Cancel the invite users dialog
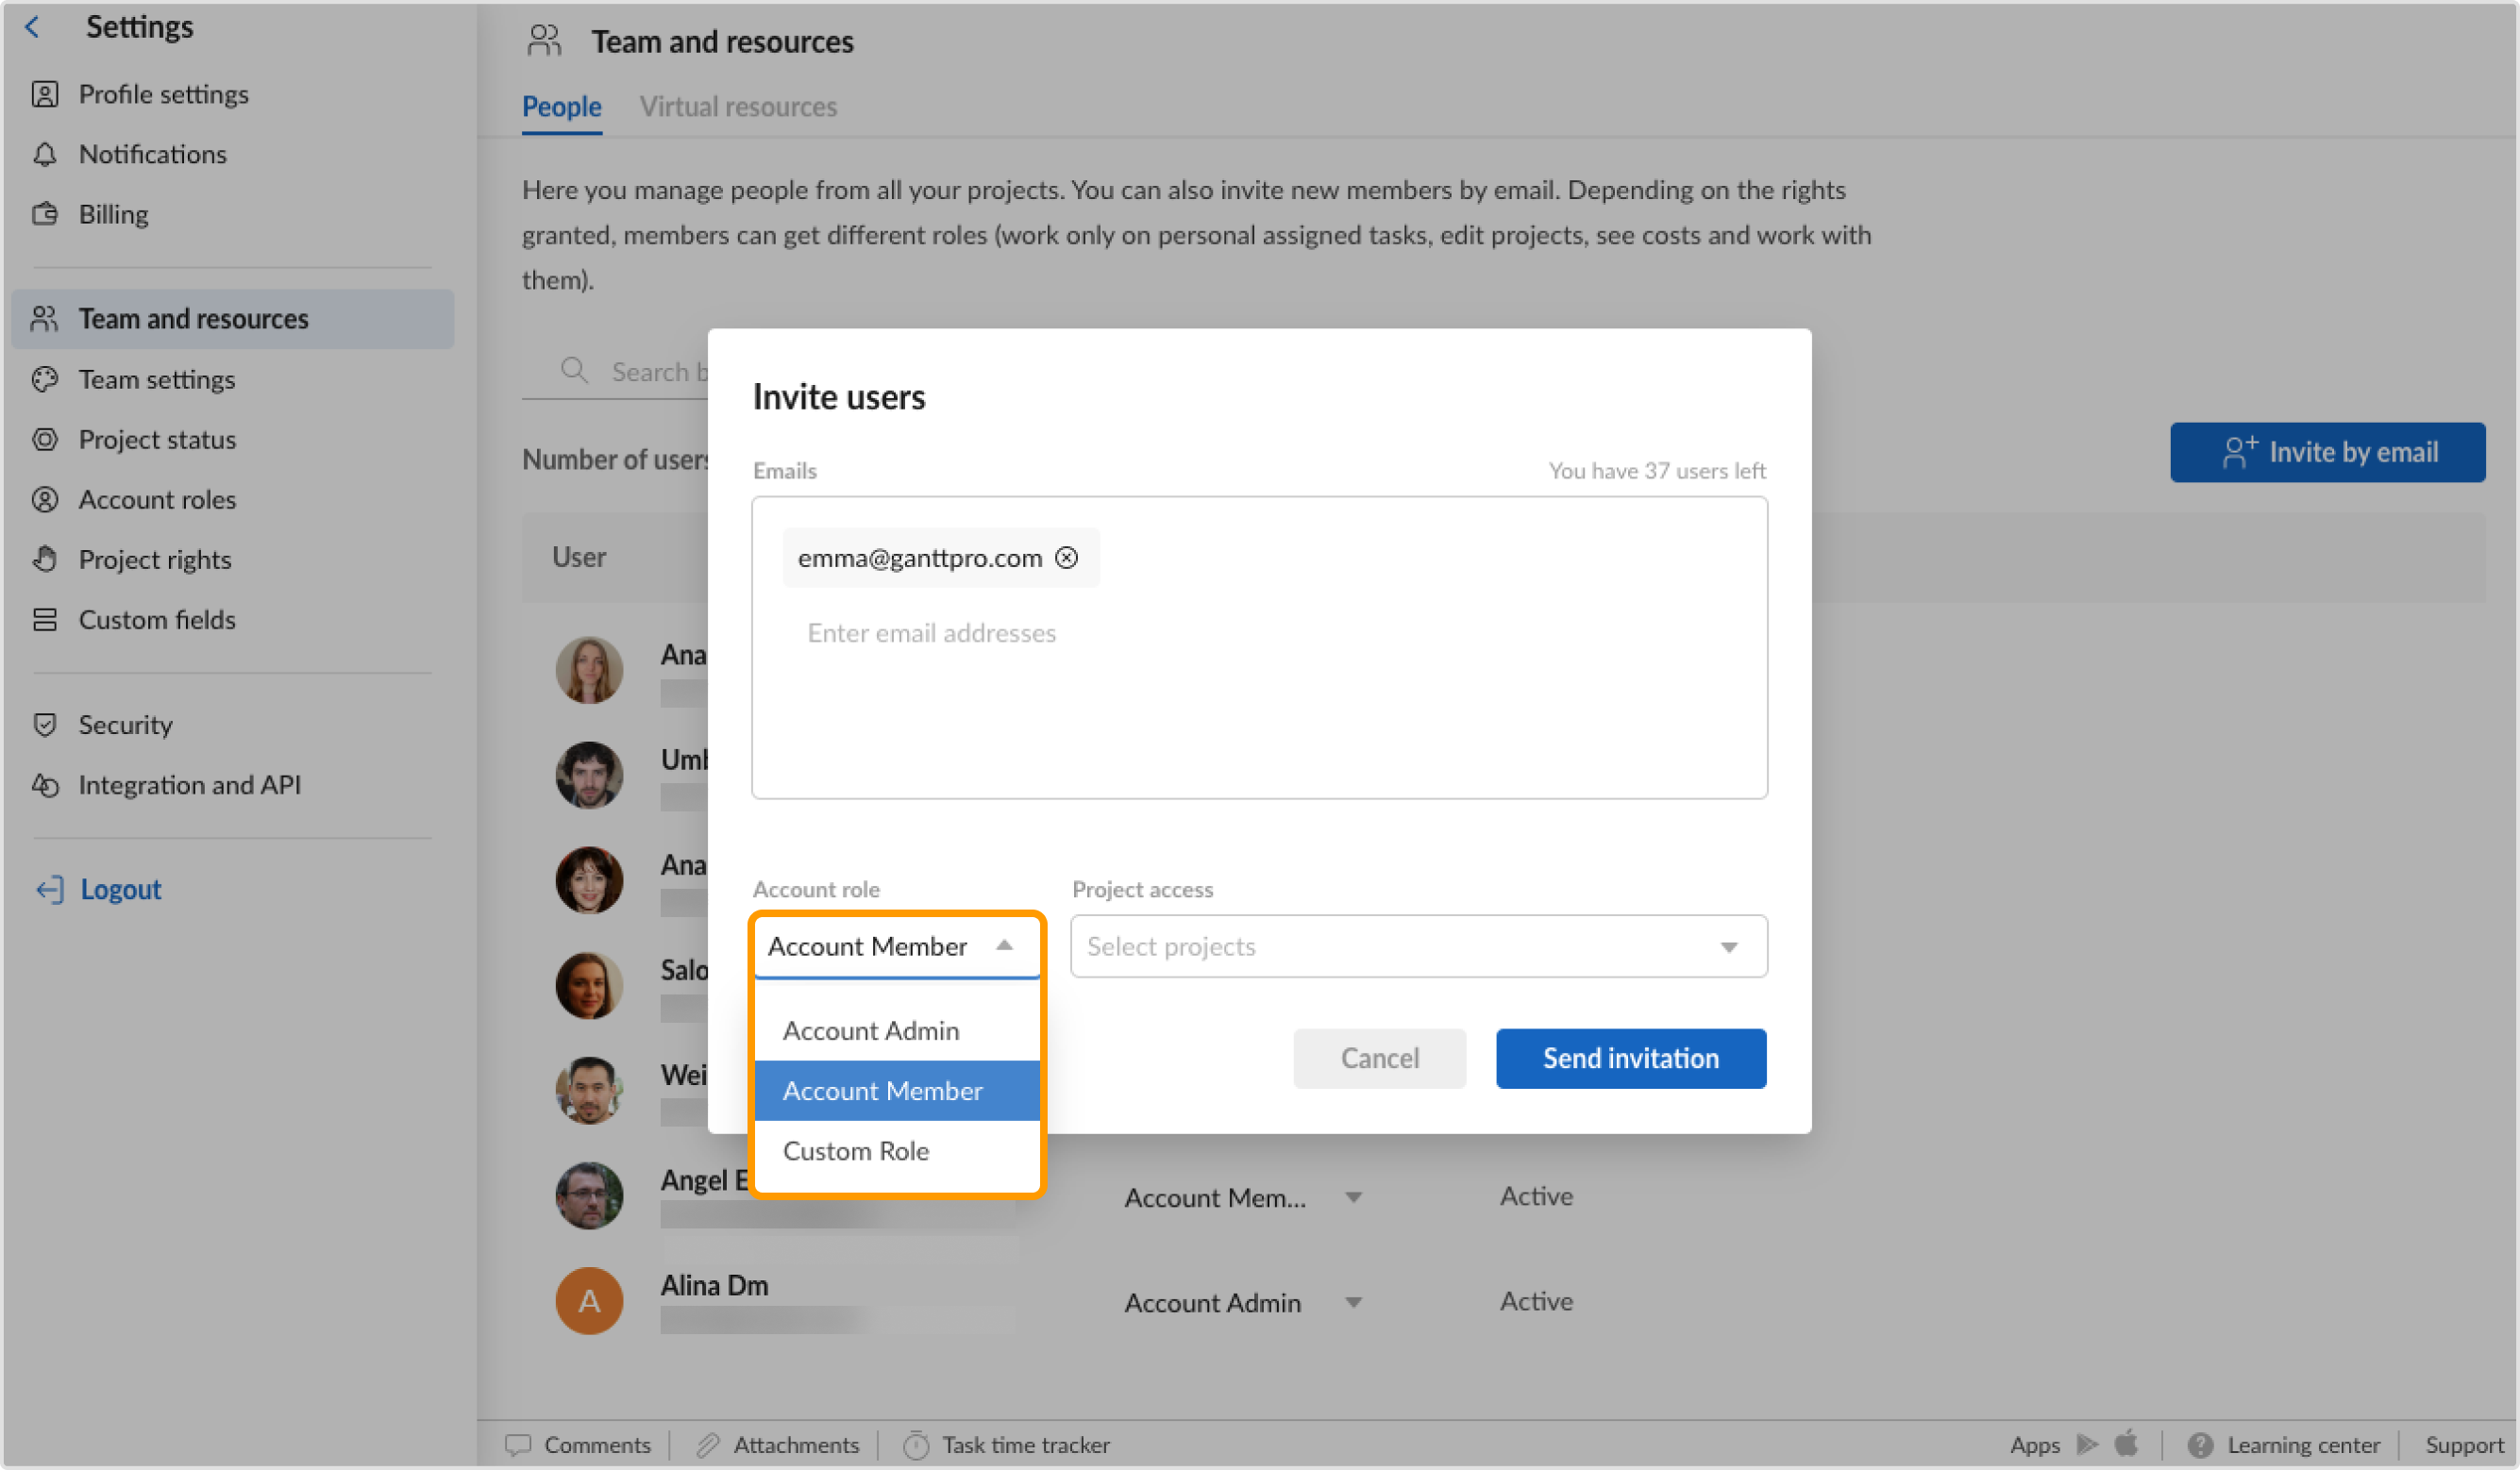Screen dimensions: 2520x1470 (x=1379, y=1058)
